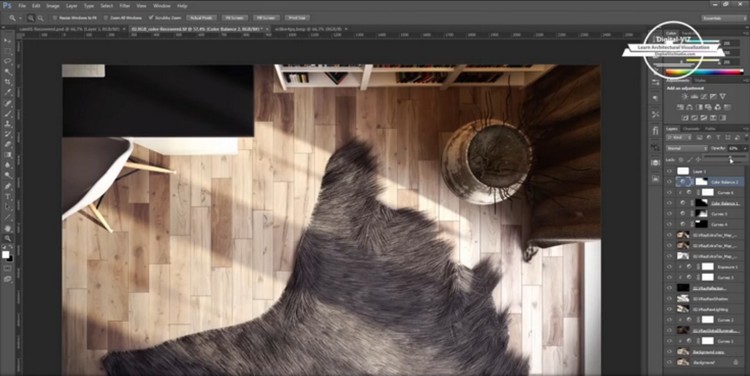Click the Zoom In icon in options bar
The width and height of the screenshot is (750, 376).
pos(31,18)
